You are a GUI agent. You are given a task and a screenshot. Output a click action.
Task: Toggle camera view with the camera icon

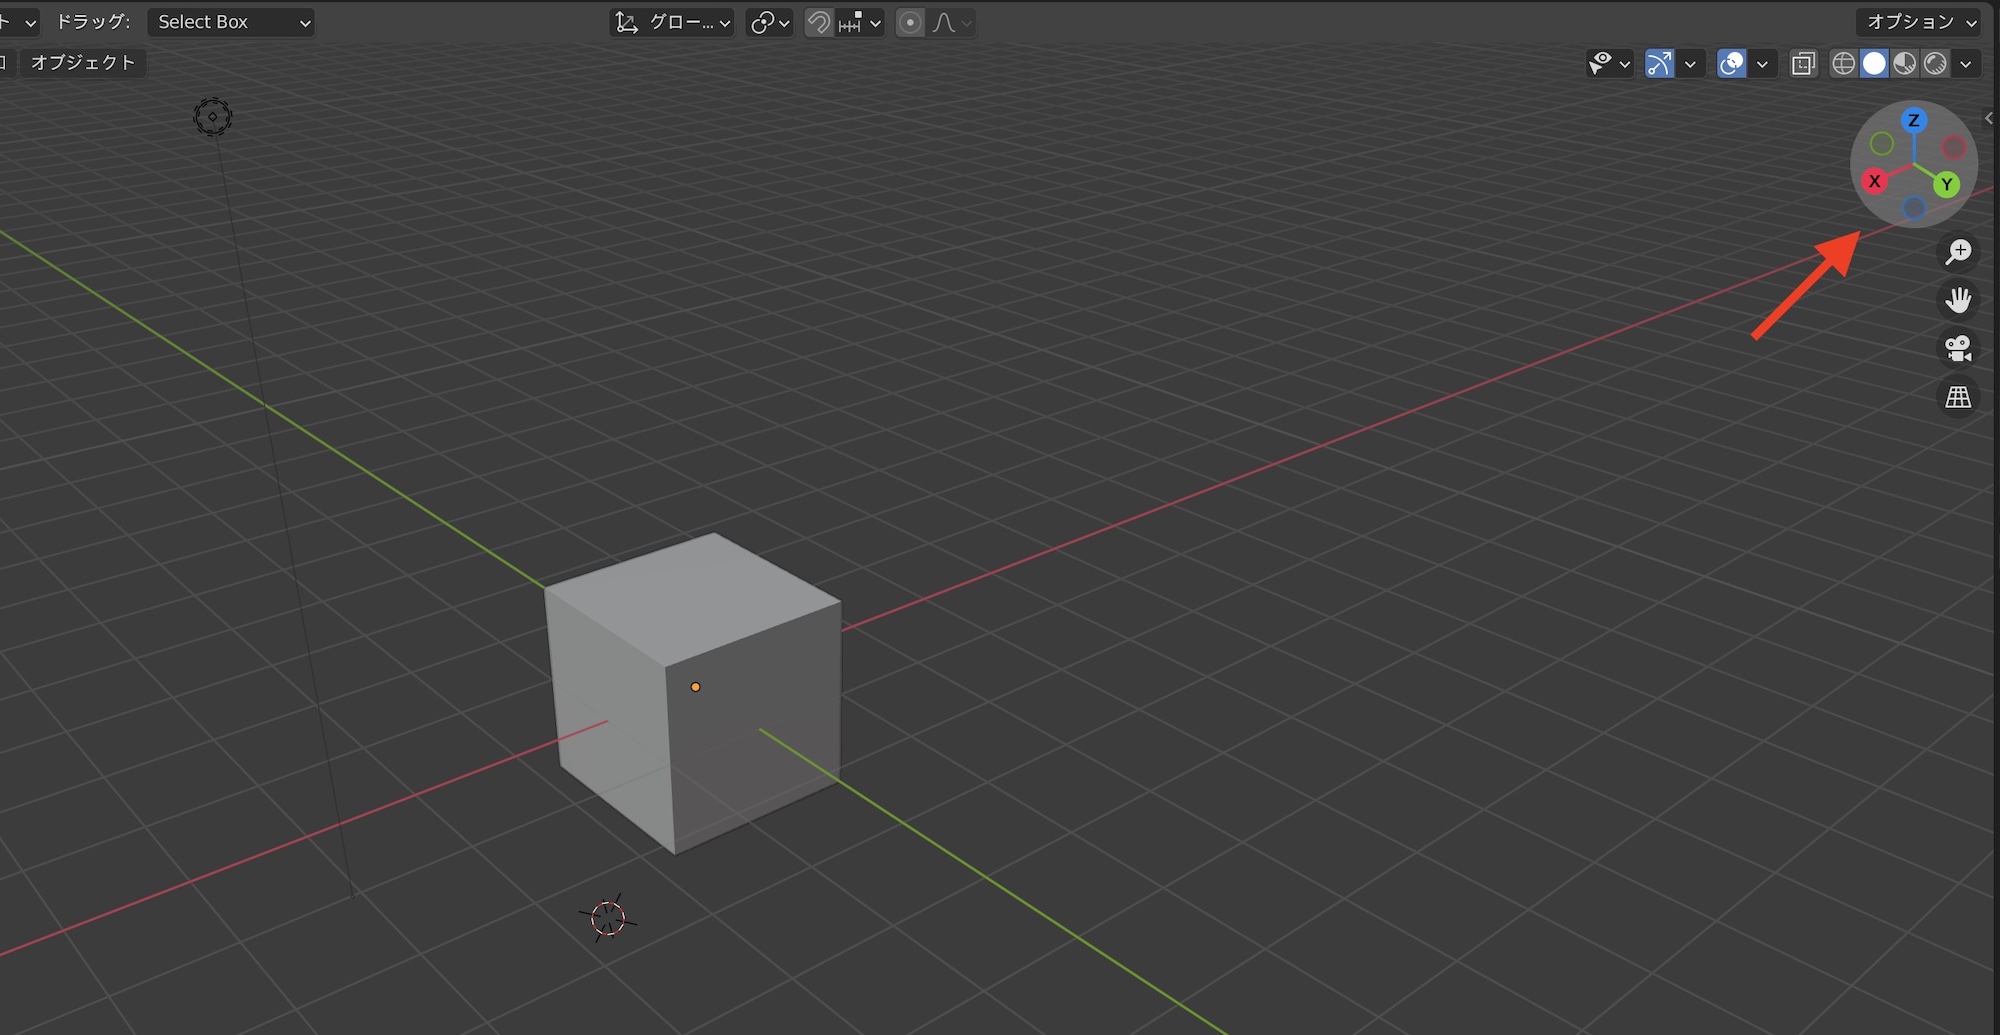coord(1958,348)
